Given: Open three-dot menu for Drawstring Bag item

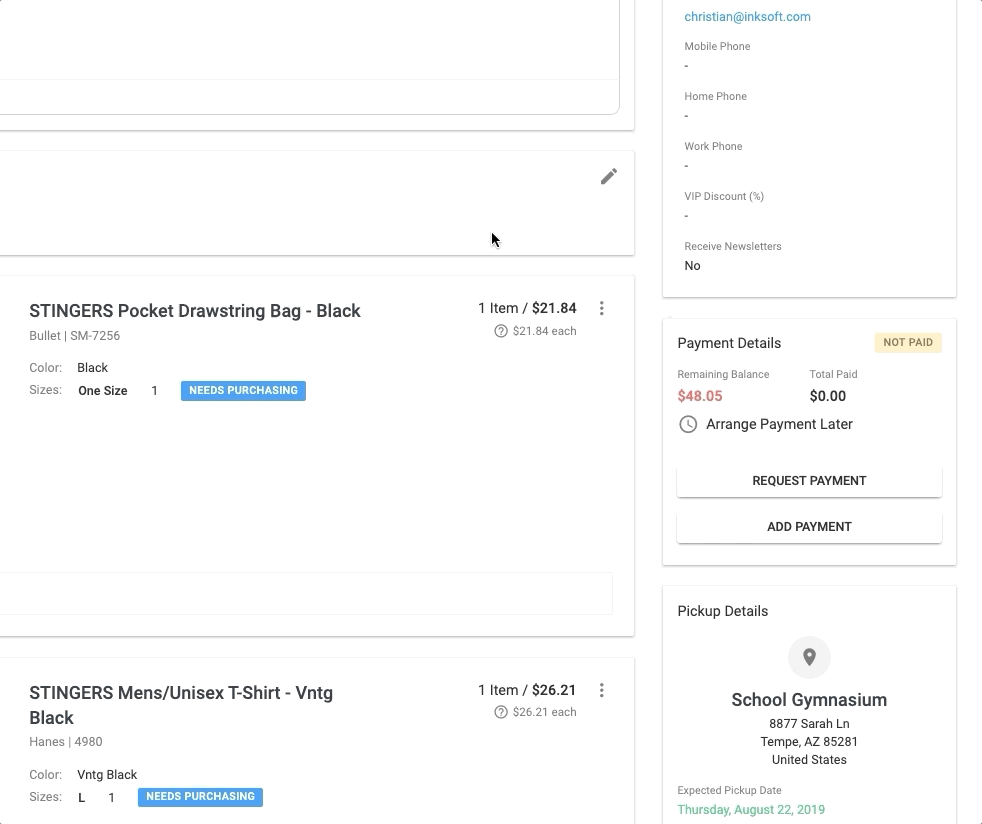Looking at the screenshot, I should [601, 309].
